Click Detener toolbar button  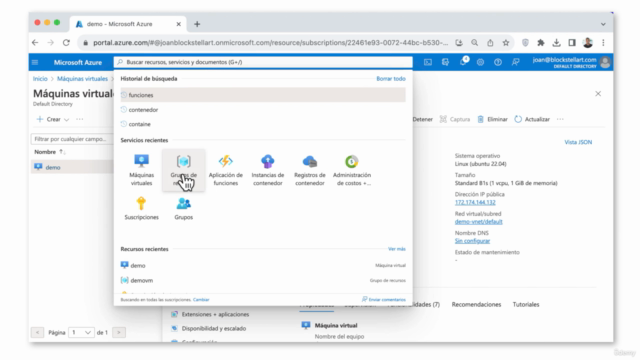[422, 119]
